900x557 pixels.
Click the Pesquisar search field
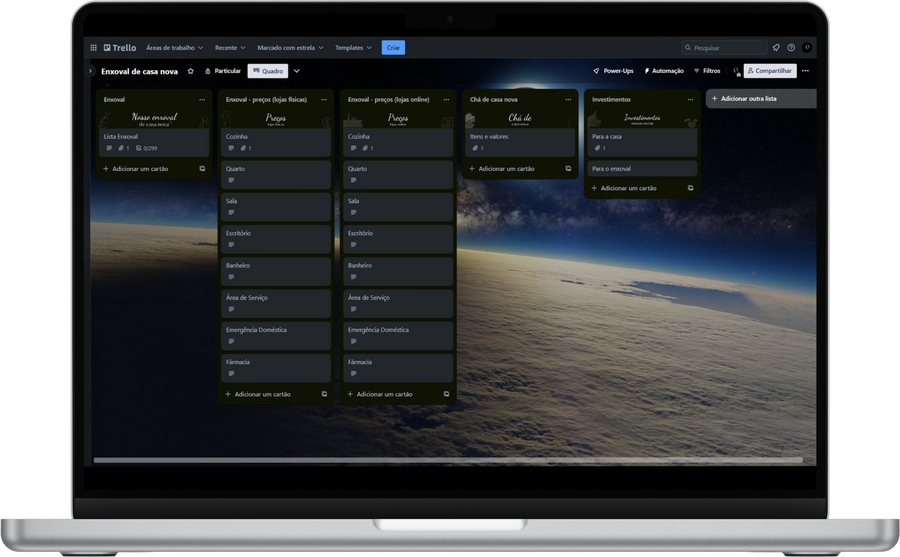coord(724,47)
